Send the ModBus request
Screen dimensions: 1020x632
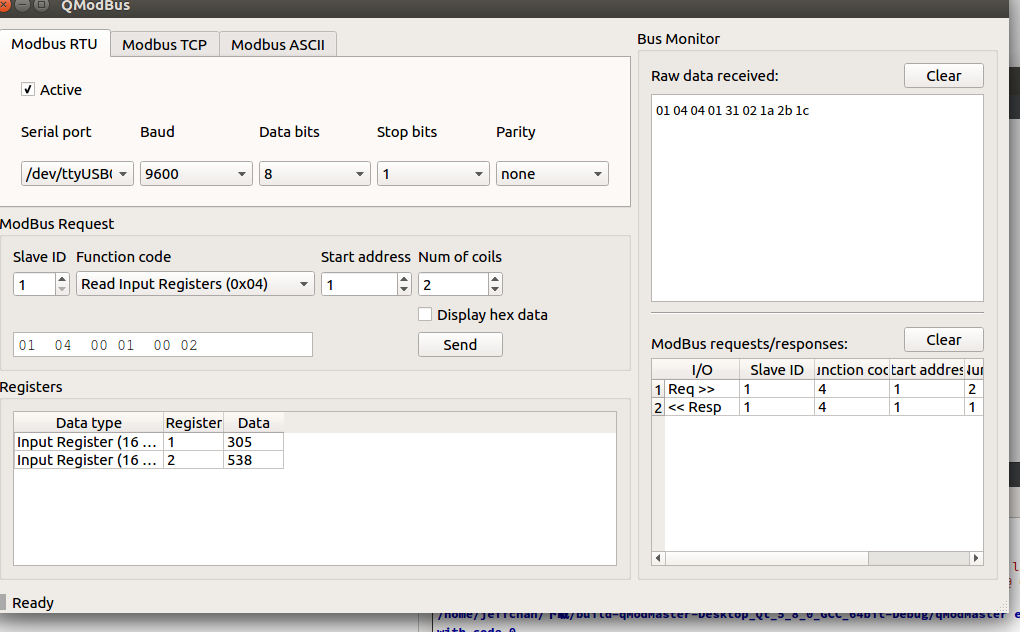point(460,345)
